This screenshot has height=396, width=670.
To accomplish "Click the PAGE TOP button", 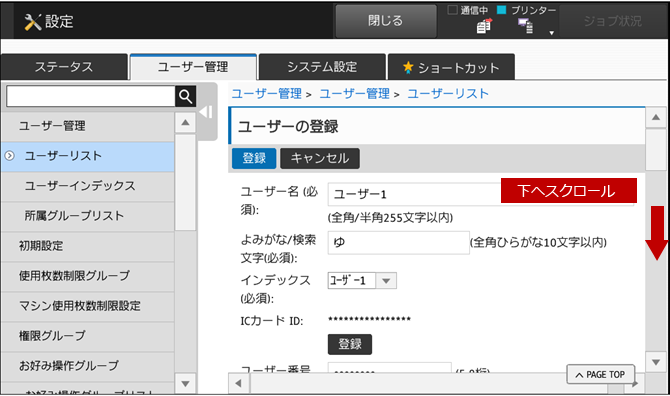I will (x=601, y=375).
